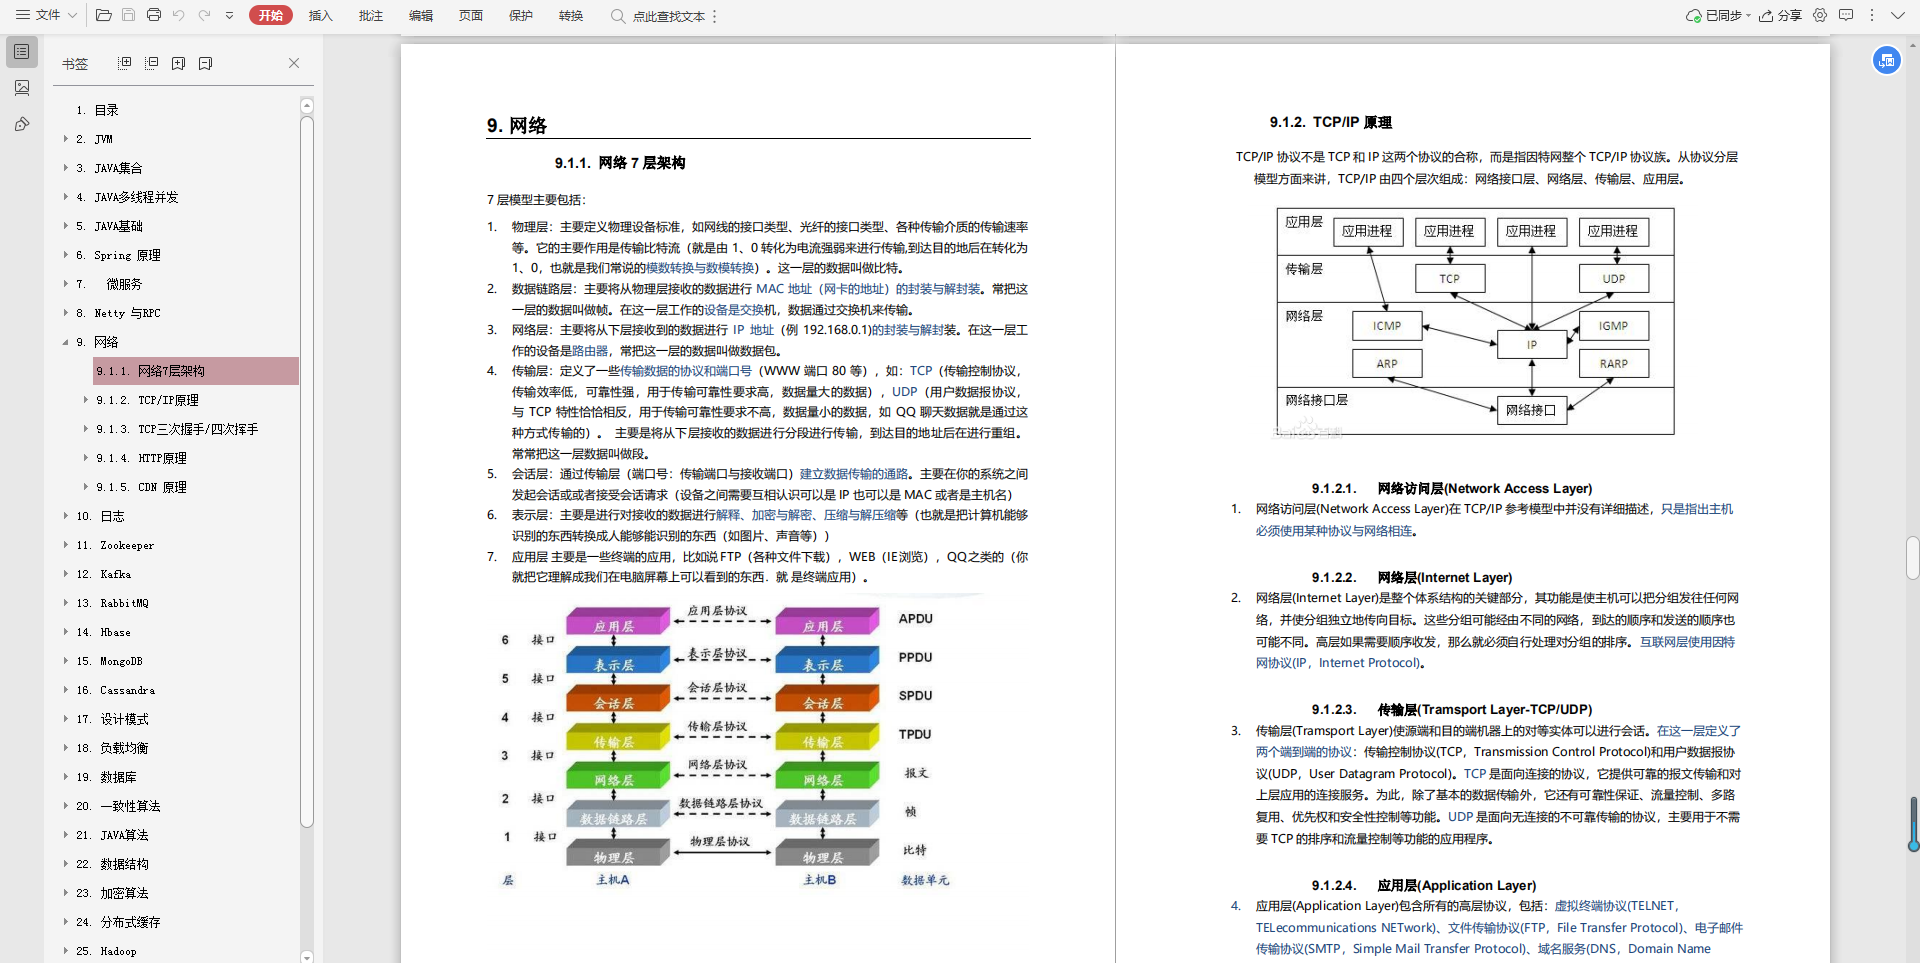This screenshot has height=963, width=1920.
Task: Open the top-right vertical dots menu
Action: click(x=1872, y=15)
